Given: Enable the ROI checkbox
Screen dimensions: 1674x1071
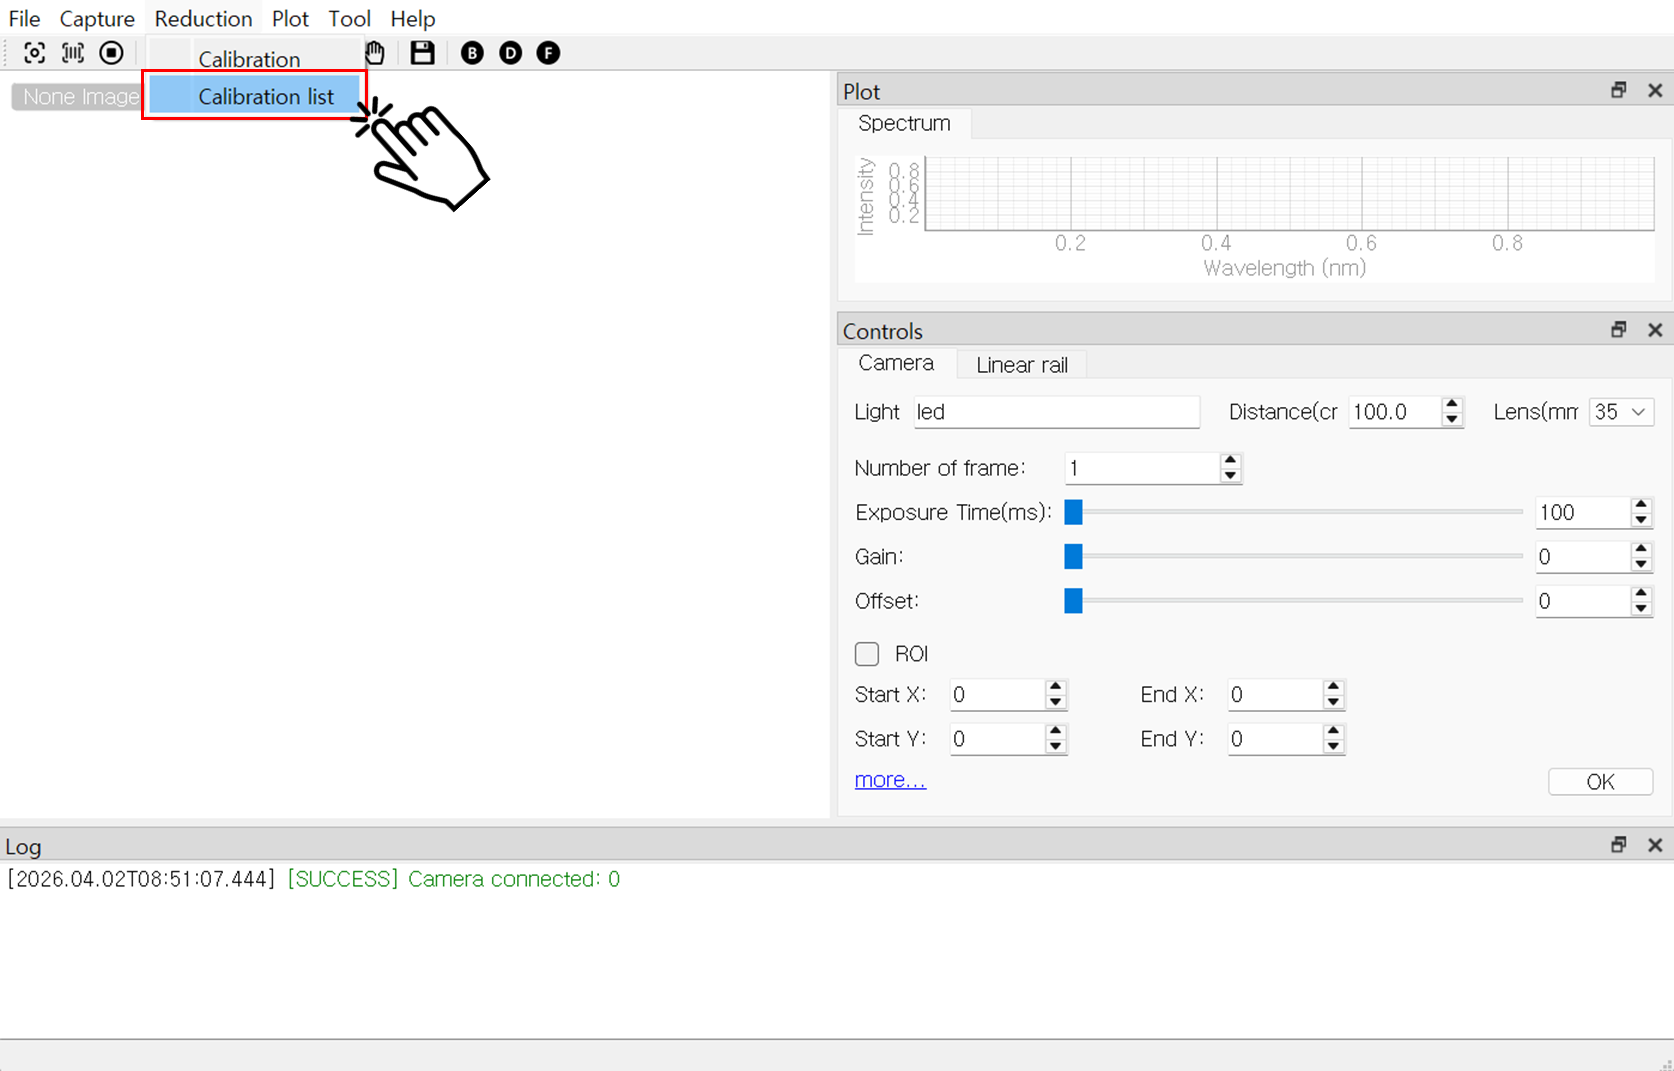Looking at the screenshot, I should [x=867, y=654].
